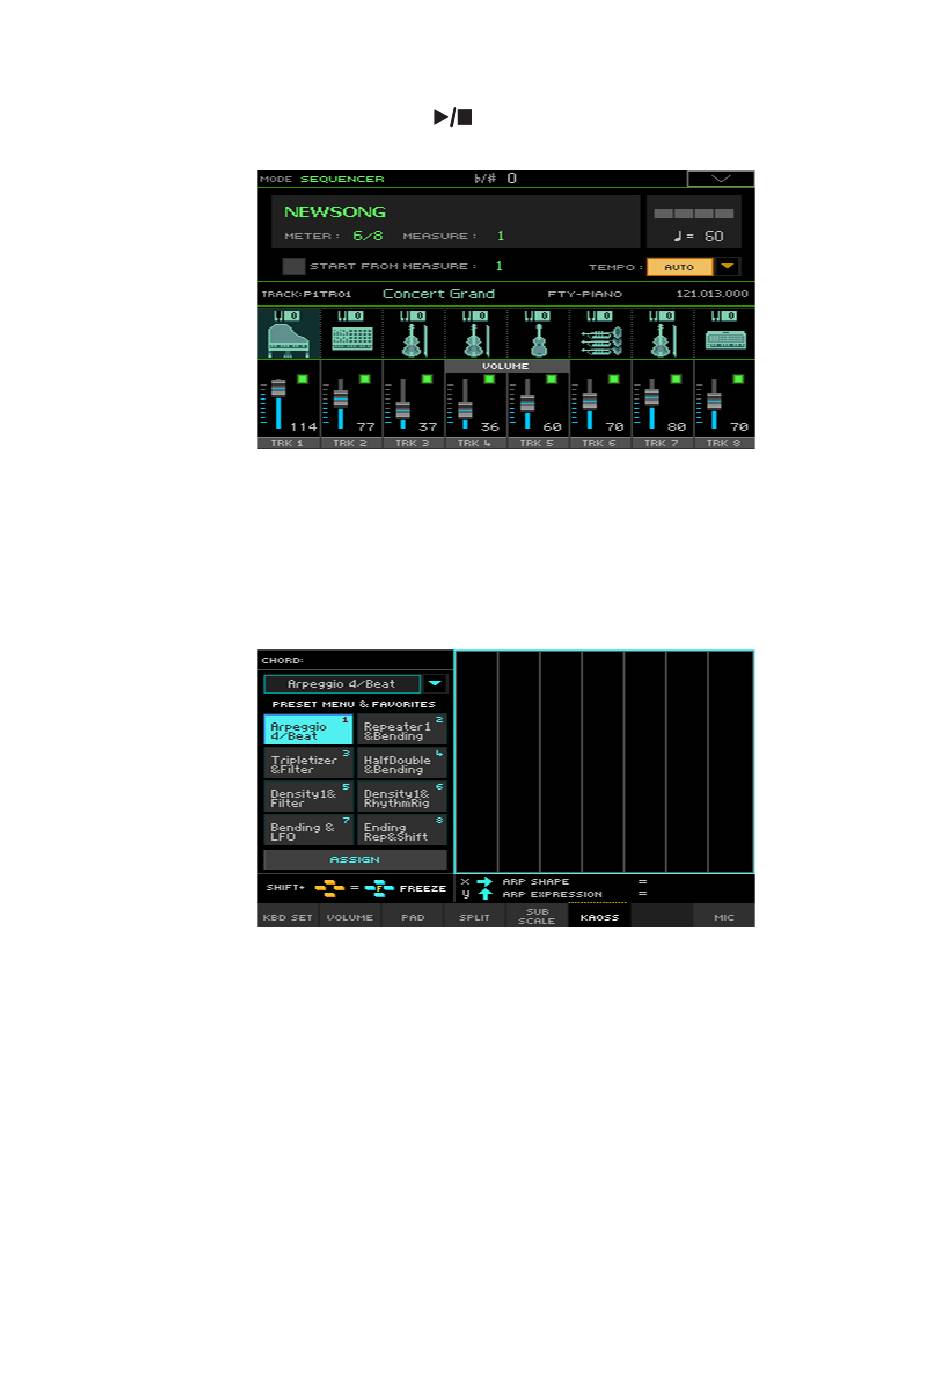Image resolution: width=950 pixels, height=1374 pixels.
Task: Select the HalfDouble & Bending preset
Action: 402,764
